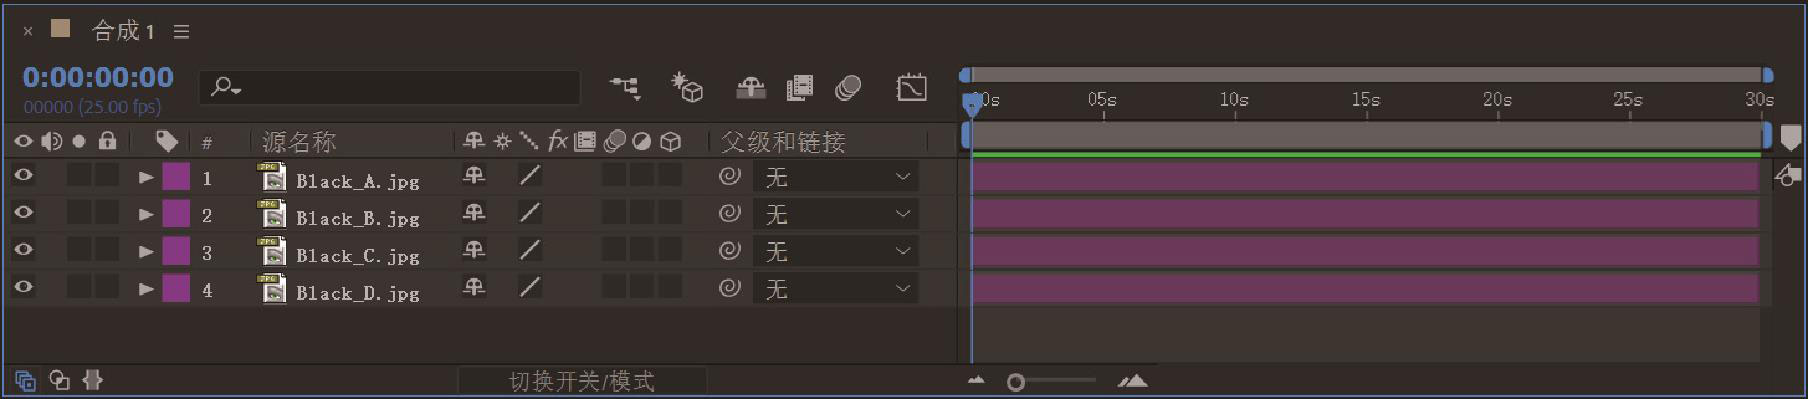The image size is (1808, 399).
Task: Enable the motion blur icon
Action: tap(848, 88)
